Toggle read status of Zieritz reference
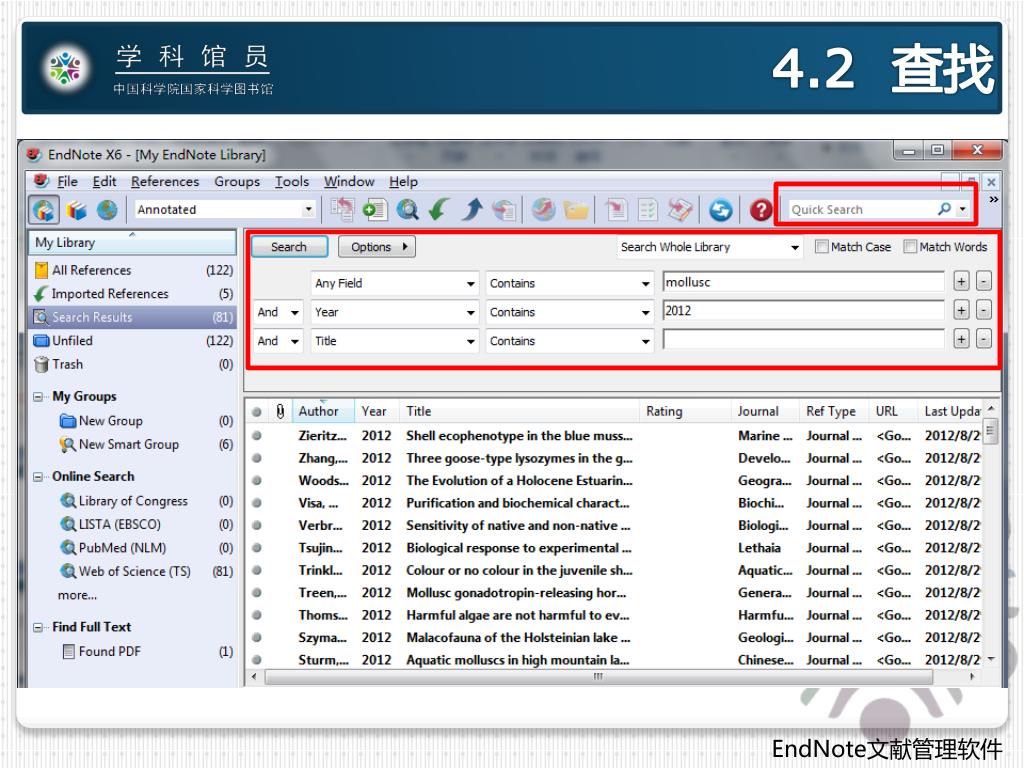 click(x=257, y=436)
